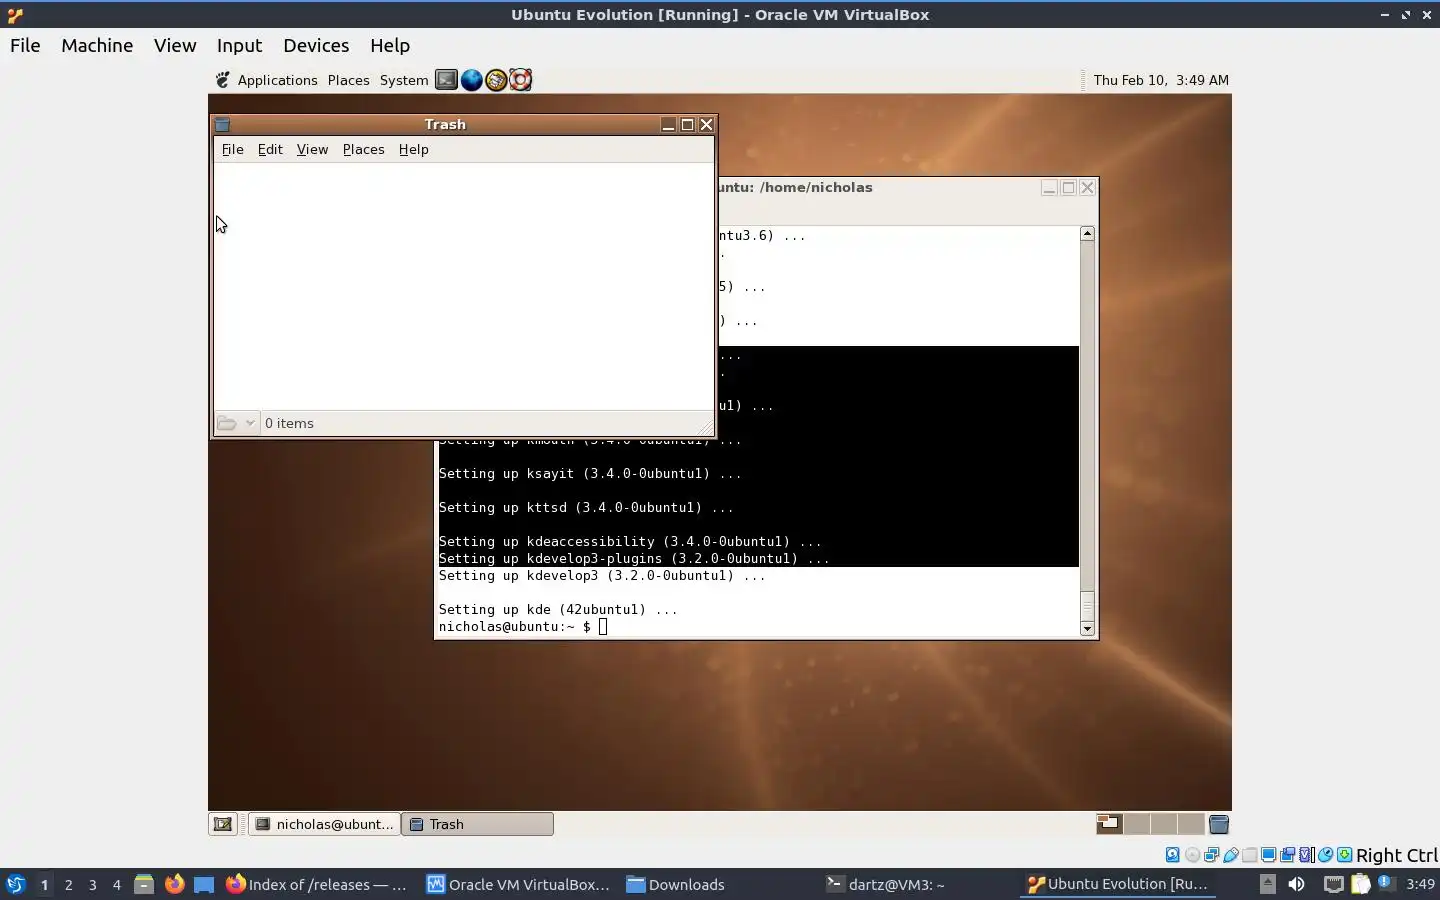Switch to Oracle VM VirtualBox Manager task
Viewport: 1440px width, 900px height.
[518, 884]
